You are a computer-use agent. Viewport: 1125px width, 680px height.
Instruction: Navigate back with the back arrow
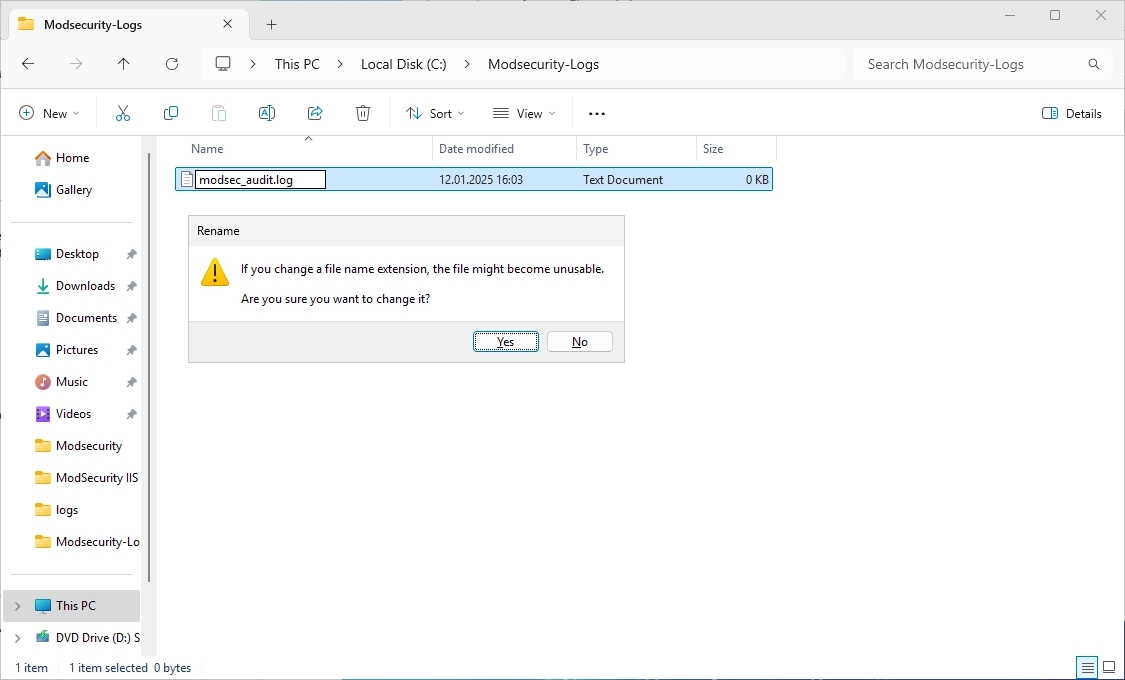click(x=28, y=64)
